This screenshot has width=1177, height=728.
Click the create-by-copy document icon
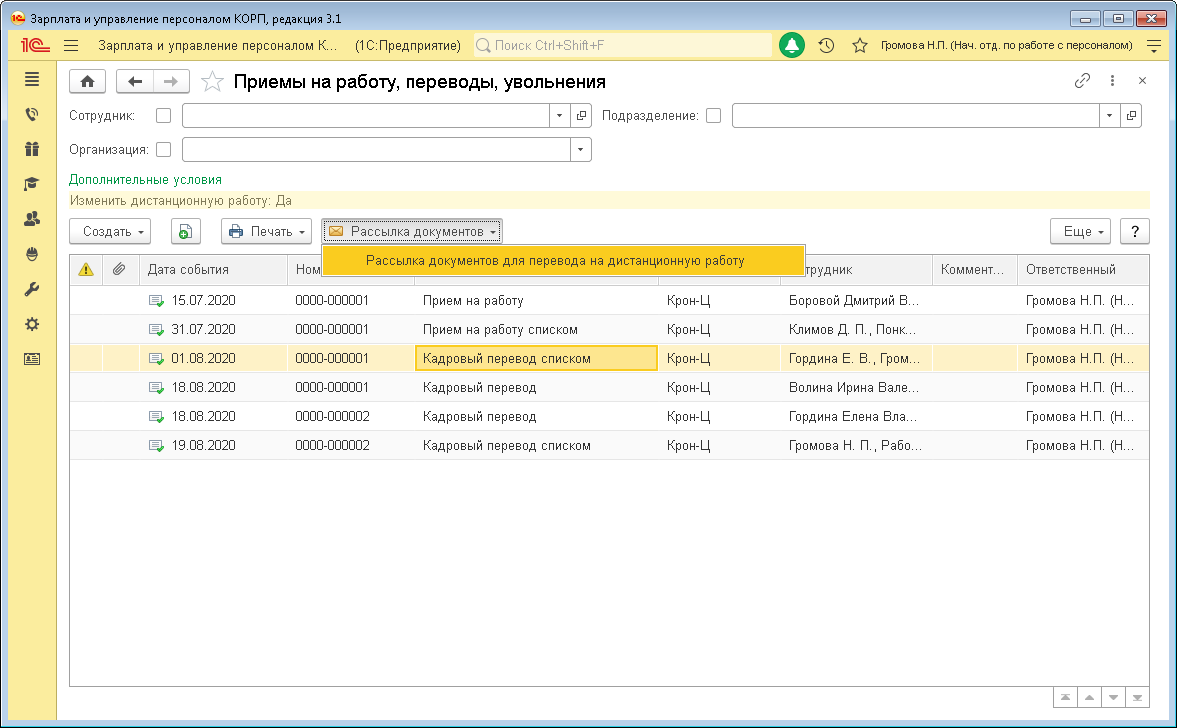click(185, 232)
